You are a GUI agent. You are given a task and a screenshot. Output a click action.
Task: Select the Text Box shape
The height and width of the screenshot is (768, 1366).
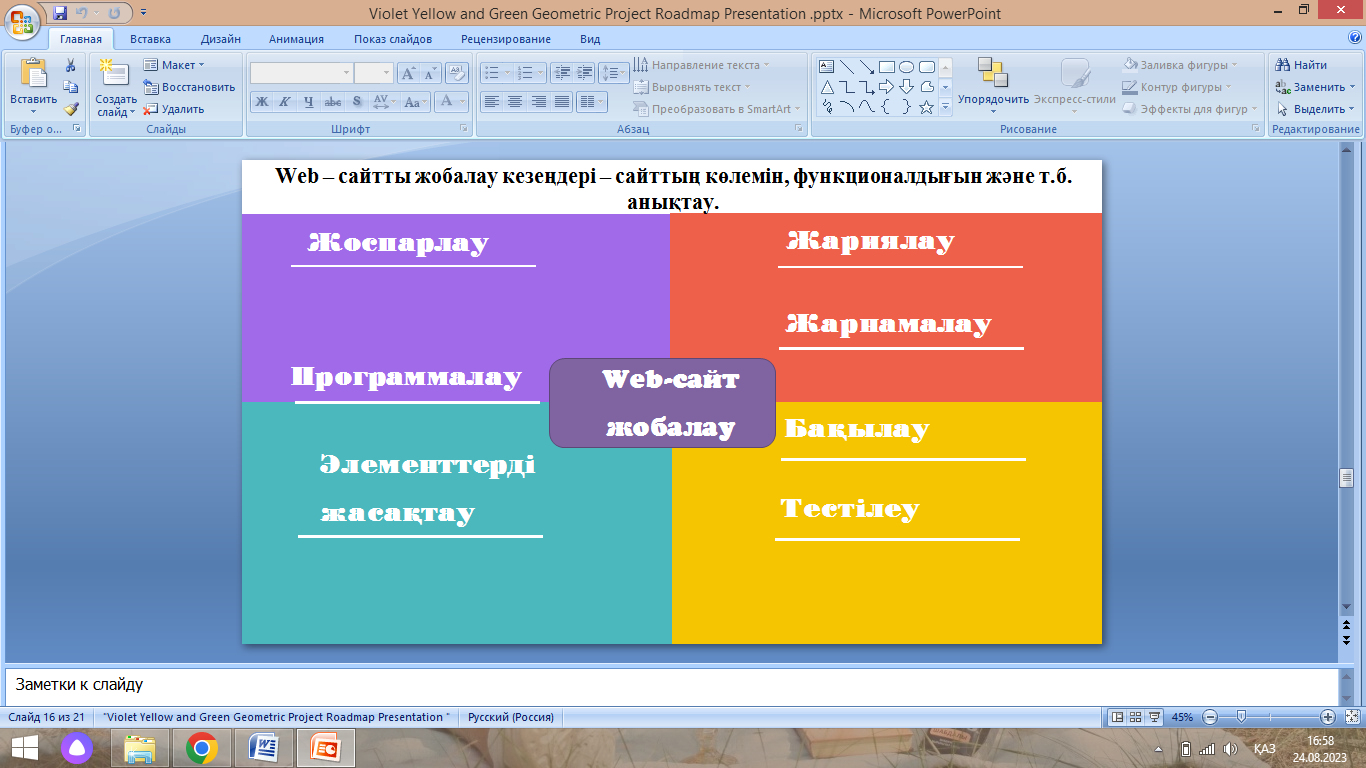(827, 67)
